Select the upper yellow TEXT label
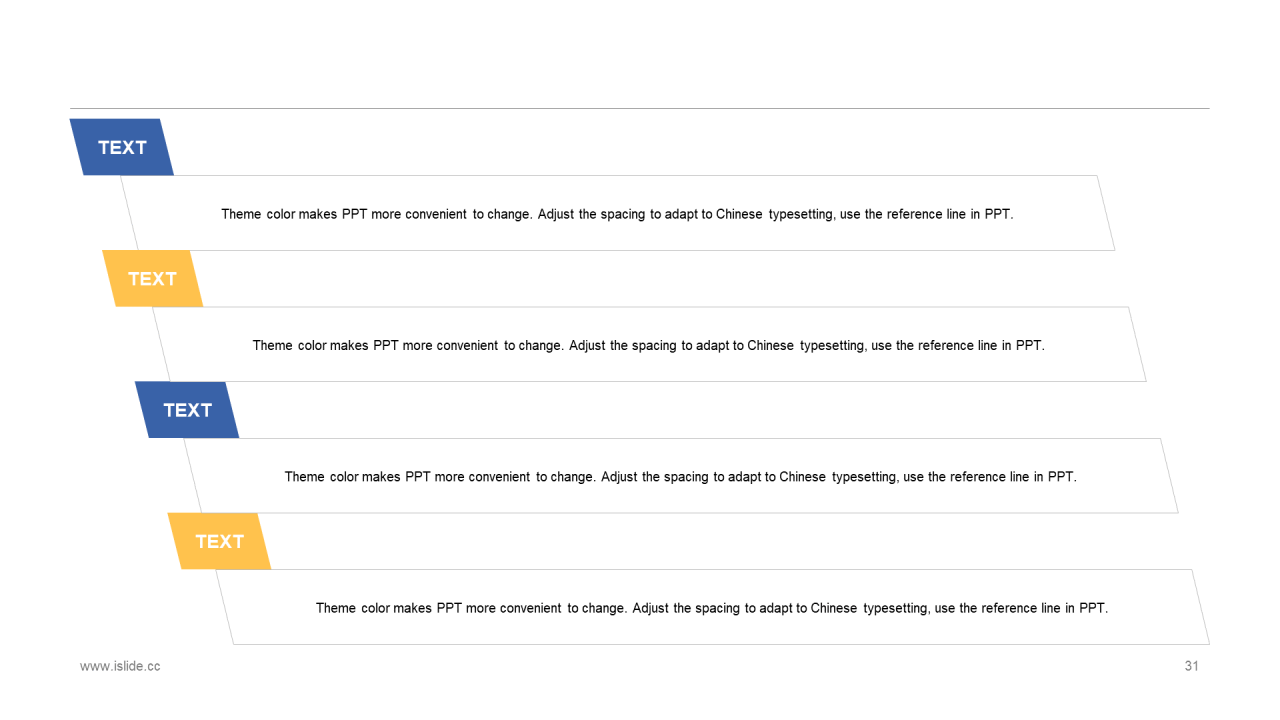Image resolution: width=1280 pixels, height=720 pixels. tap(152, 279)
